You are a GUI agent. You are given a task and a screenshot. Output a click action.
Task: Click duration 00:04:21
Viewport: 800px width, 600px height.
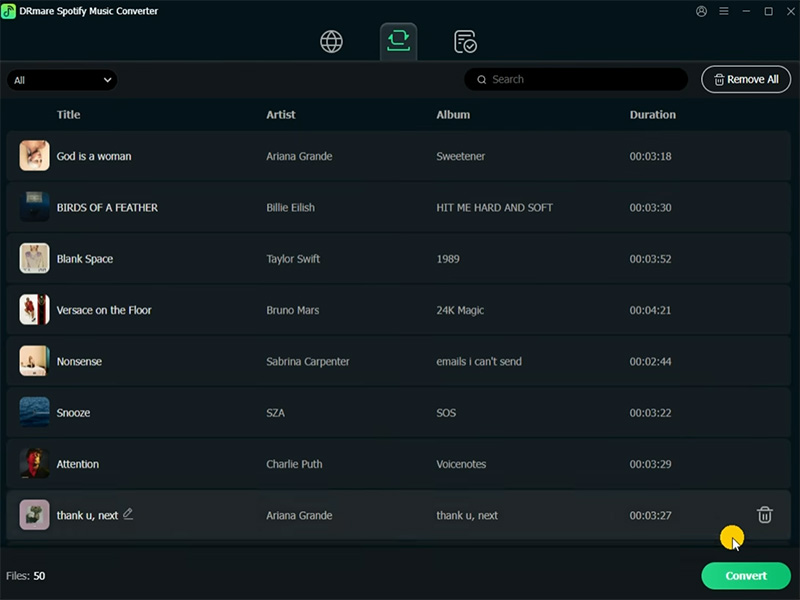(x=651, y=310)
